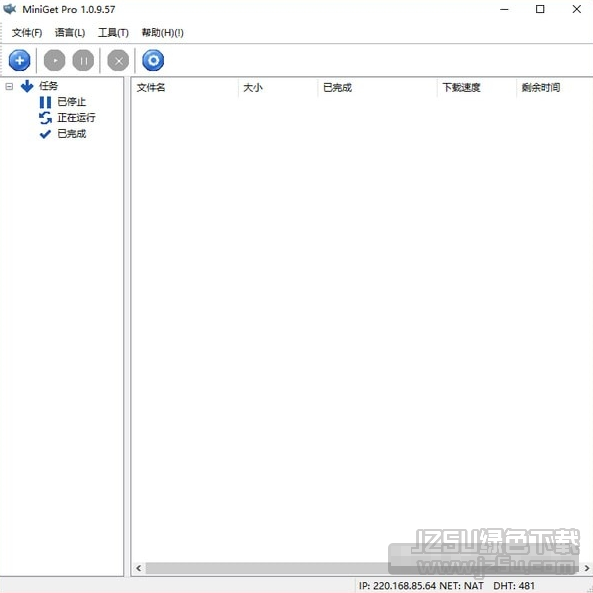The height and width of the screenshot is (593, 593).
Task: Select the 已完成 tree item in the sidebar
Action: click(x=71, y=134)
